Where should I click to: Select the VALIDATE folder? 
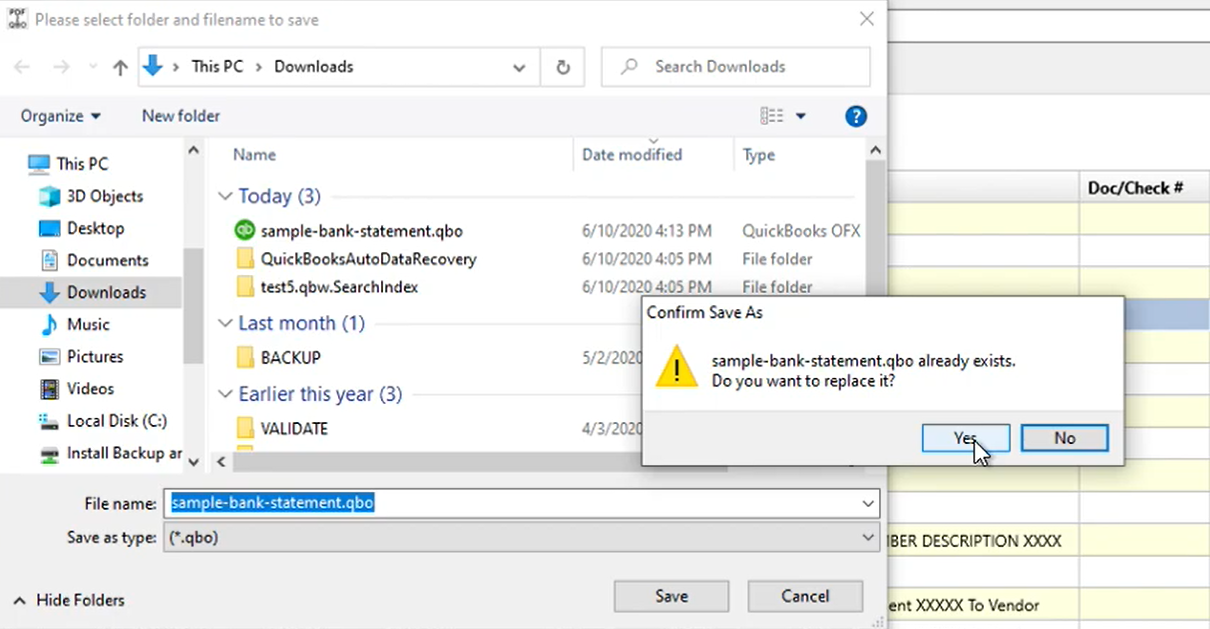coord(294,428)
